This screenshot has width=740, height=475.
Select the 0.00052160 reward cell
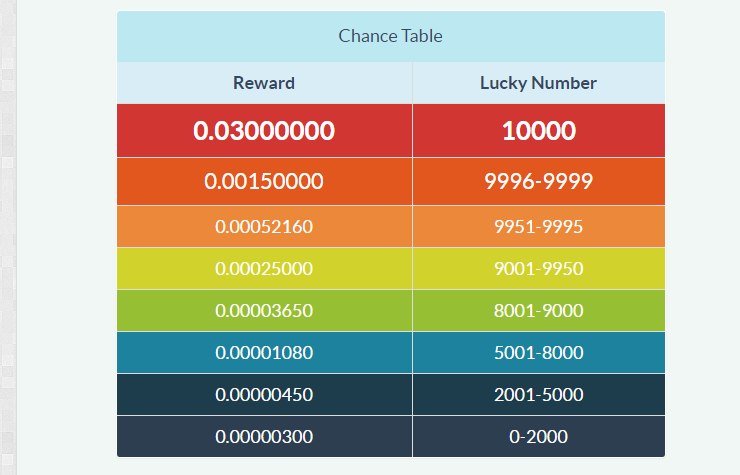point(264,227)
